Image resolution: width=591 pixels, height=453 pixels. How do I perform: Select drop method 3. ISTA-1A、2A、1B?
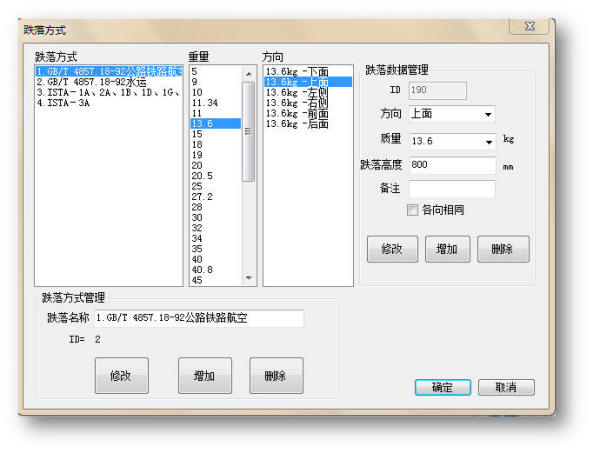pos(109,92)
